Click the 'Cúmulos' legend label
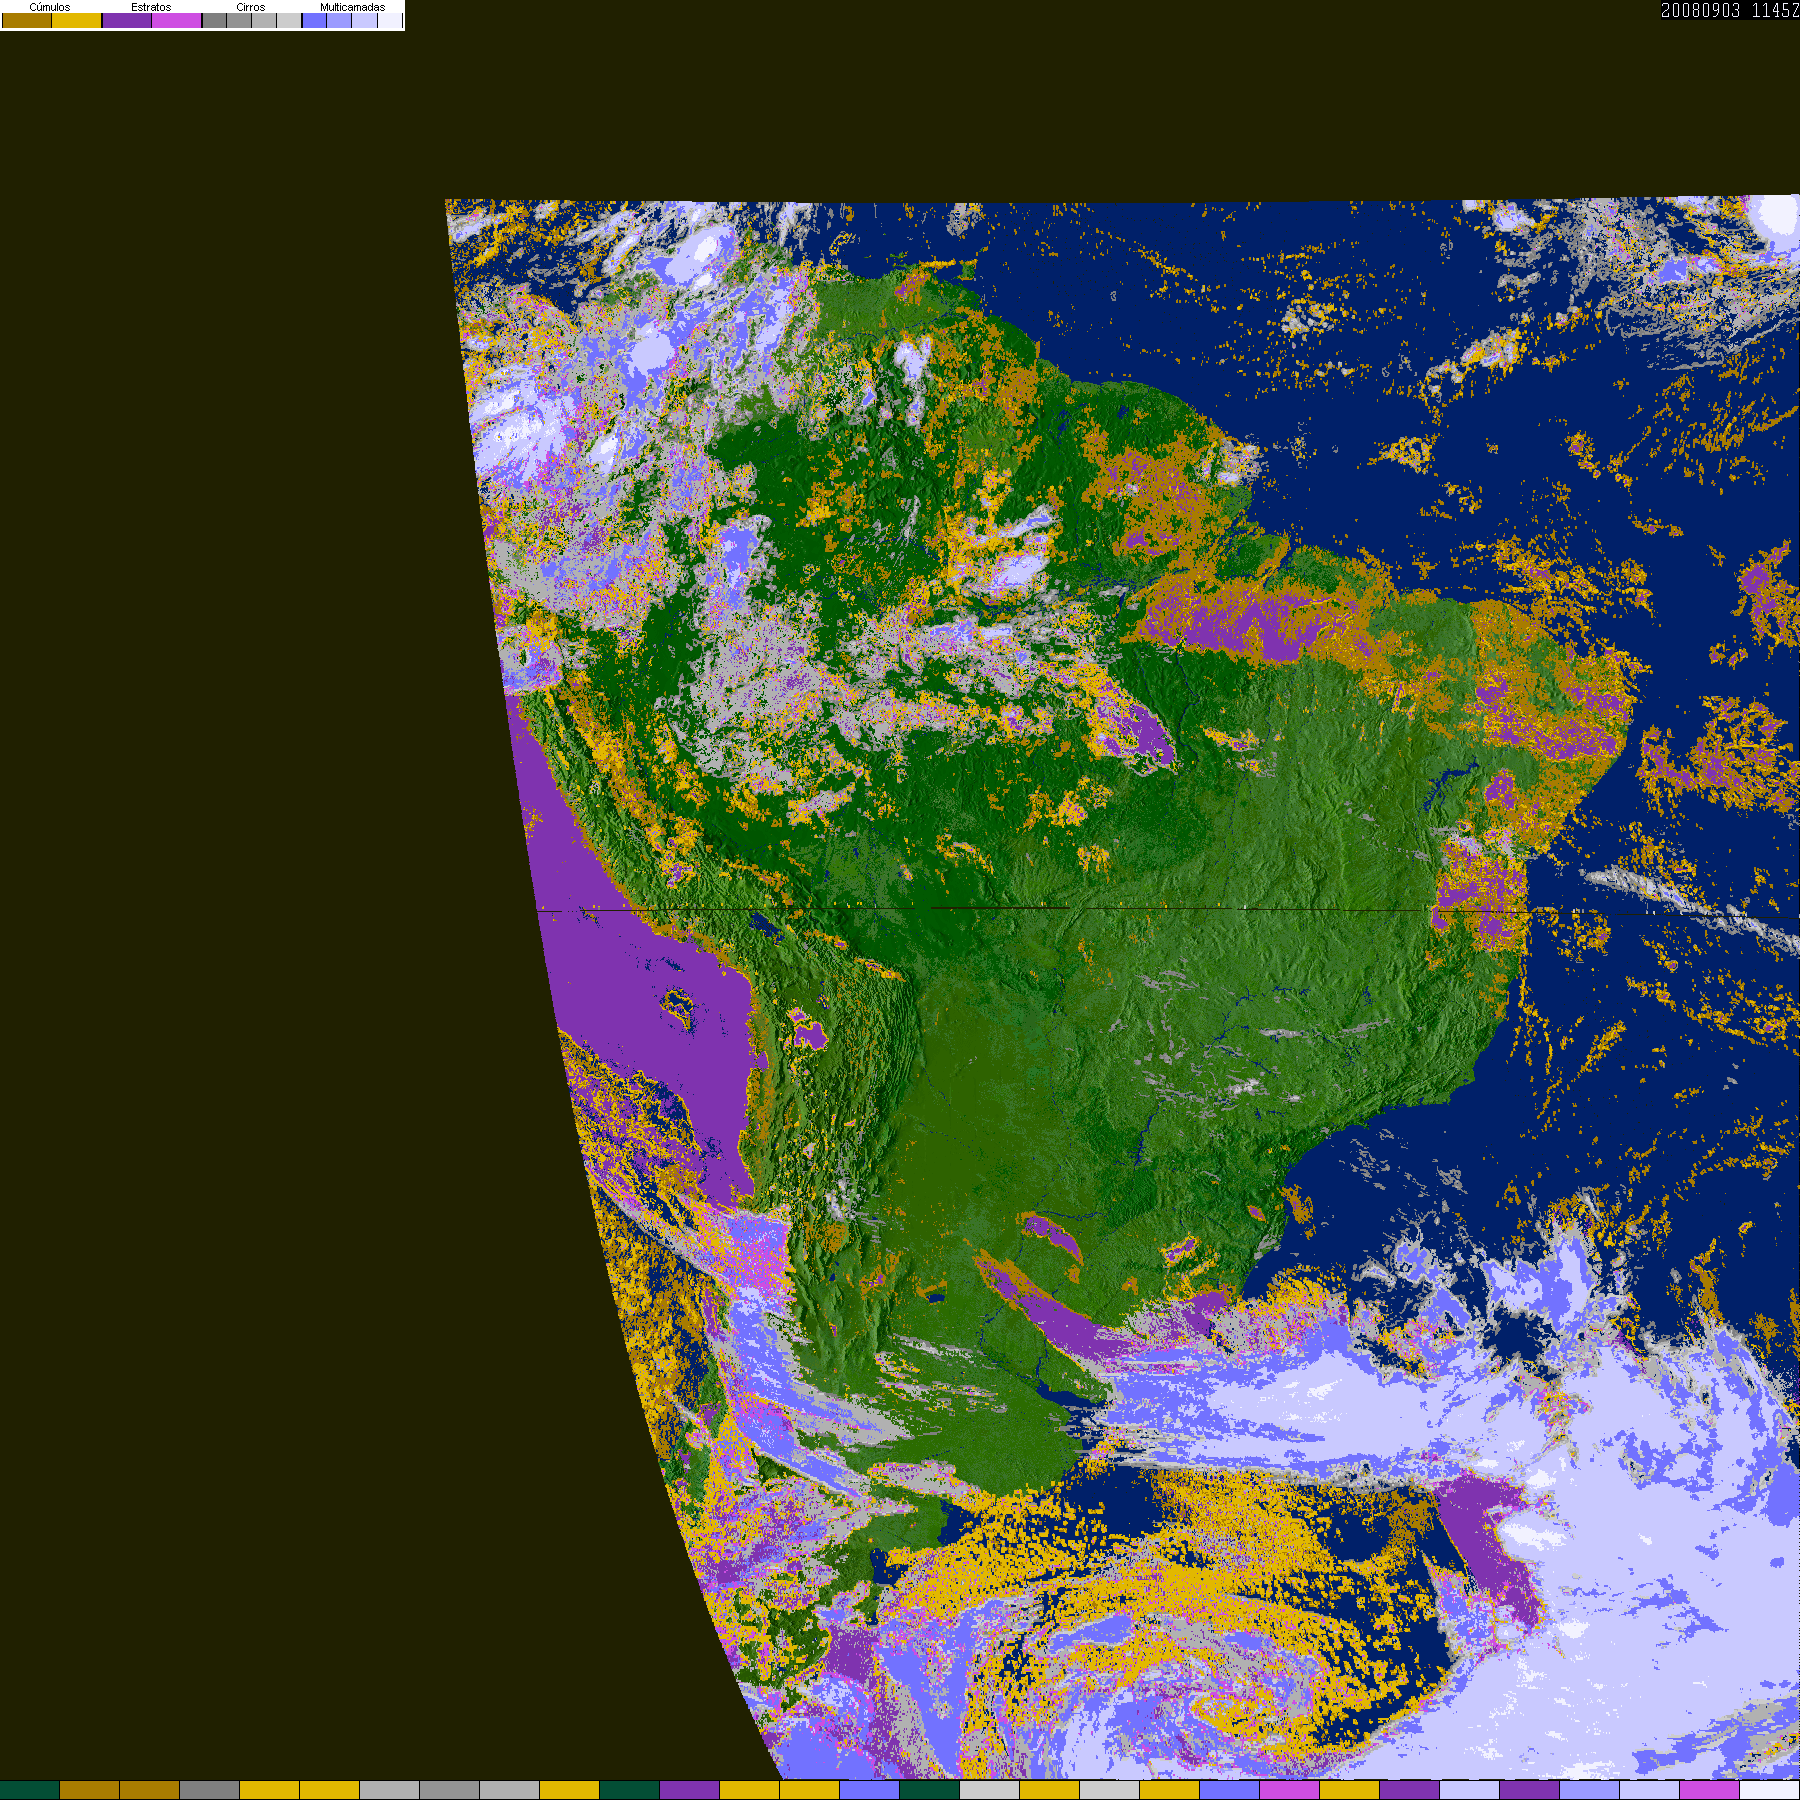Screen dimensions: 1800x1800 [50, 7]
